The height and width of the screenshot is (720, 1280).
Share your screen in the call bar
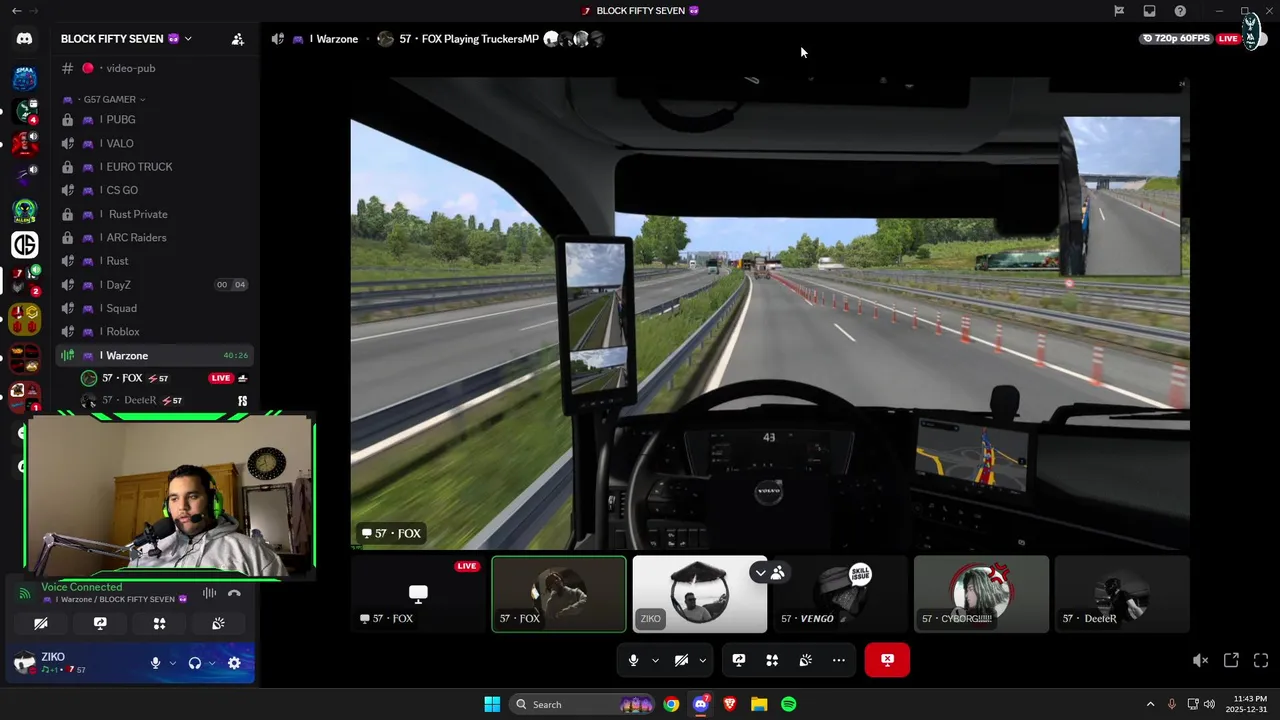click(x=739, y=660)
